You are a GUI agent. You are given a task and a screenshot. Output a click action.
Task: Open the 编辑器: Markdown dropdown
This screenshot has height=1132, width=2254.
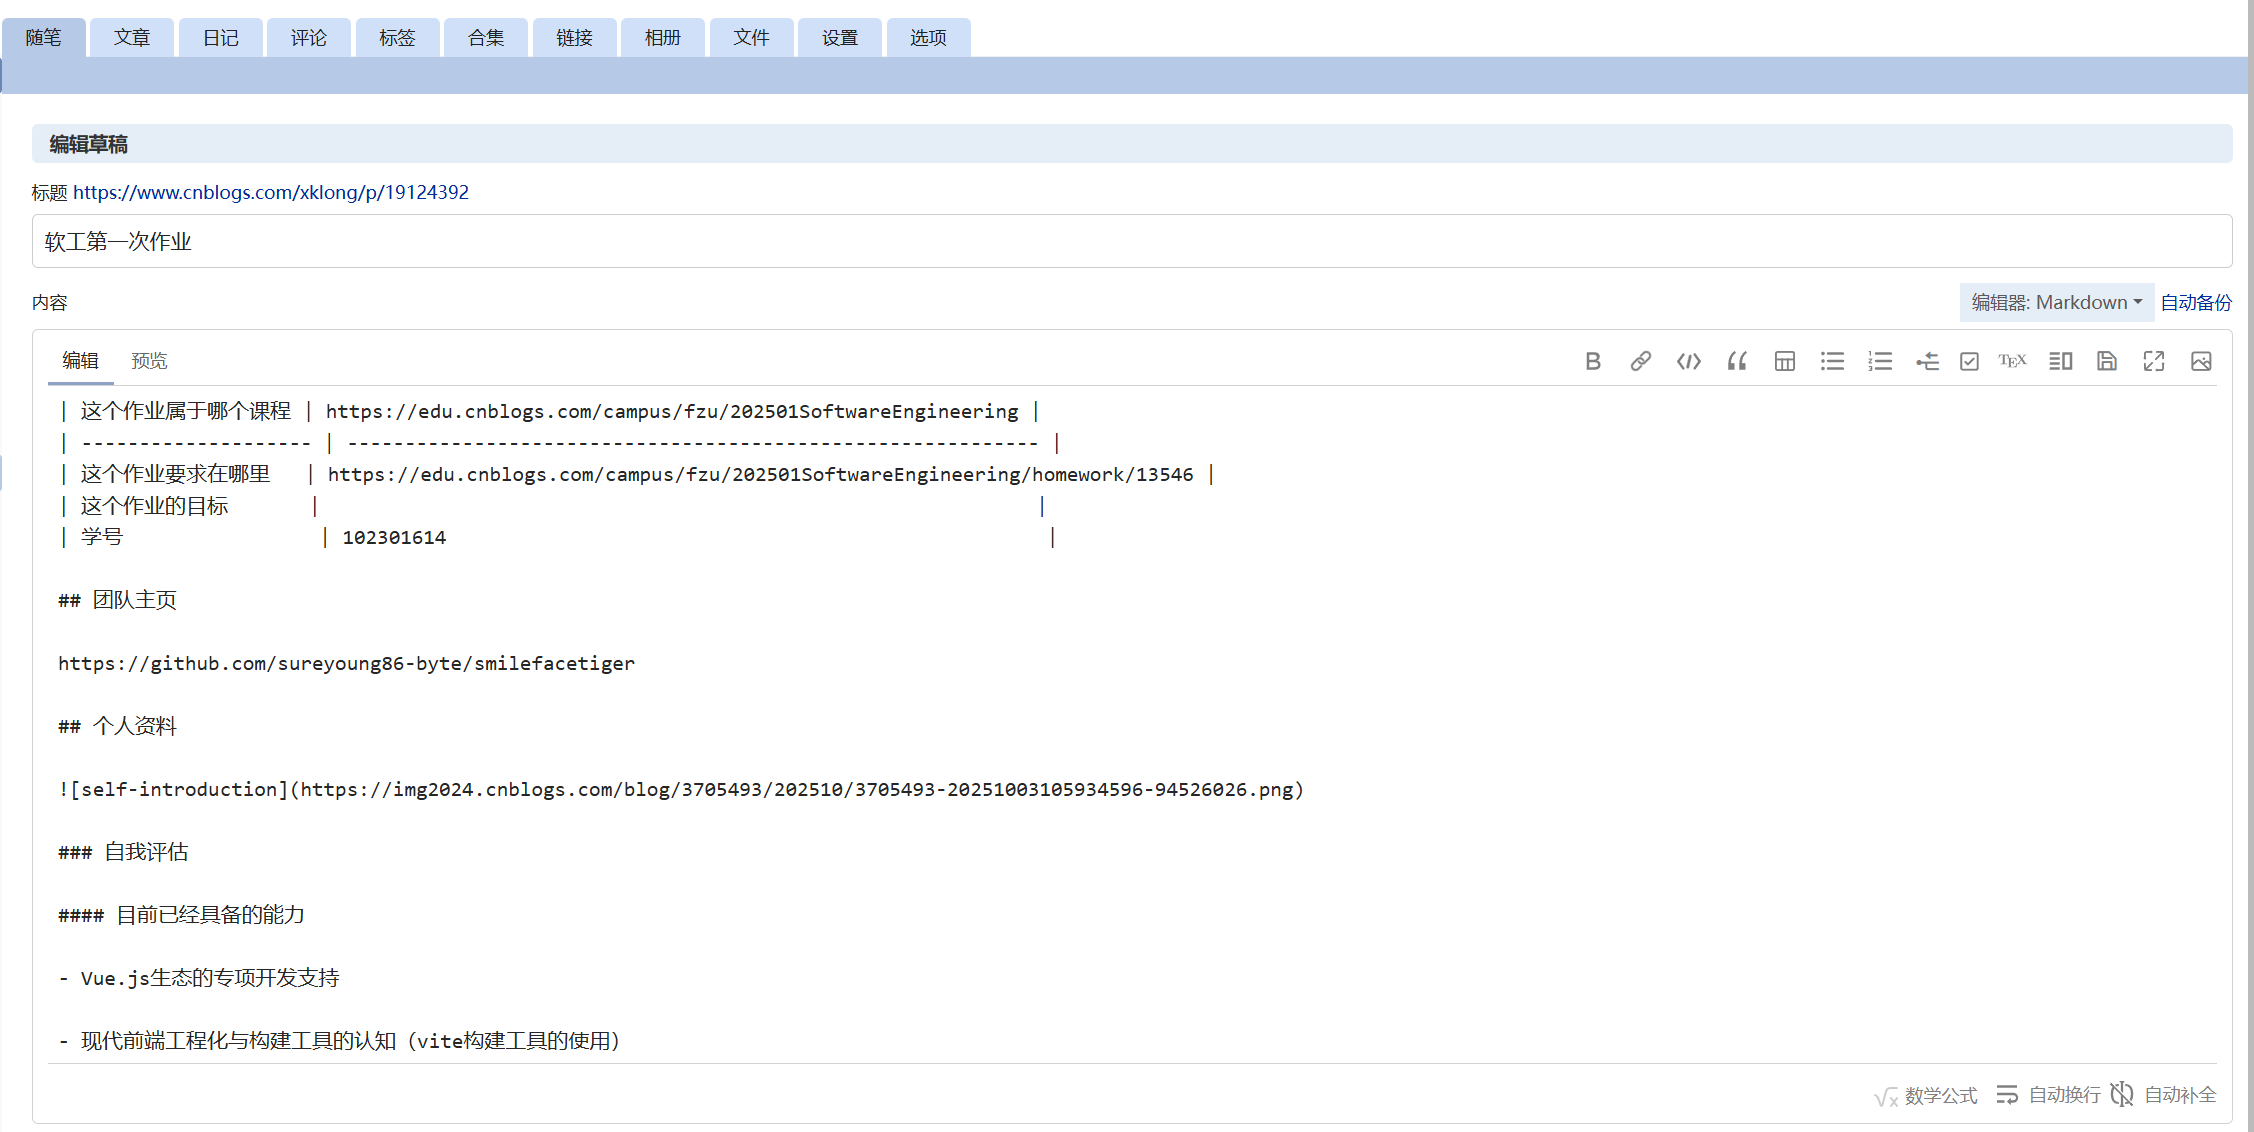2056,302
